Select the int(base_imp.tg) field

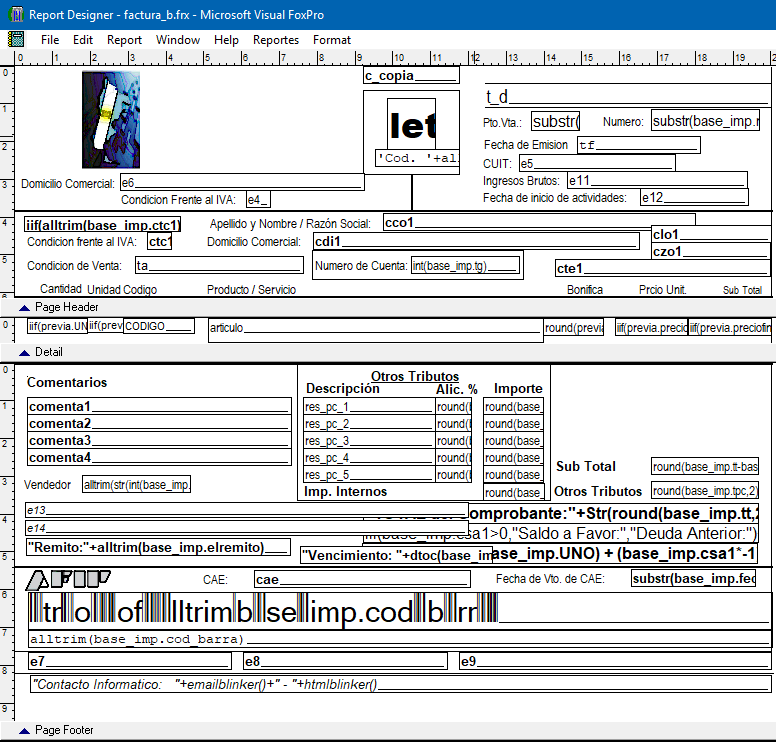click(x=465, y=265)
